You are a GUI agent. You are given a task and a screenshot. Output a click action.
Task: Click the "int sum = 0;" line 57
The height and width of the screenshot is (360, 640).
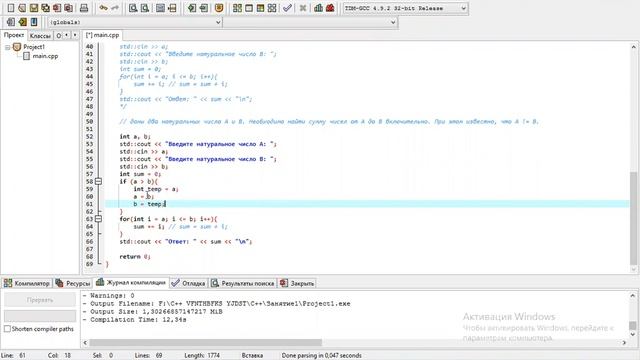[140, 174]
